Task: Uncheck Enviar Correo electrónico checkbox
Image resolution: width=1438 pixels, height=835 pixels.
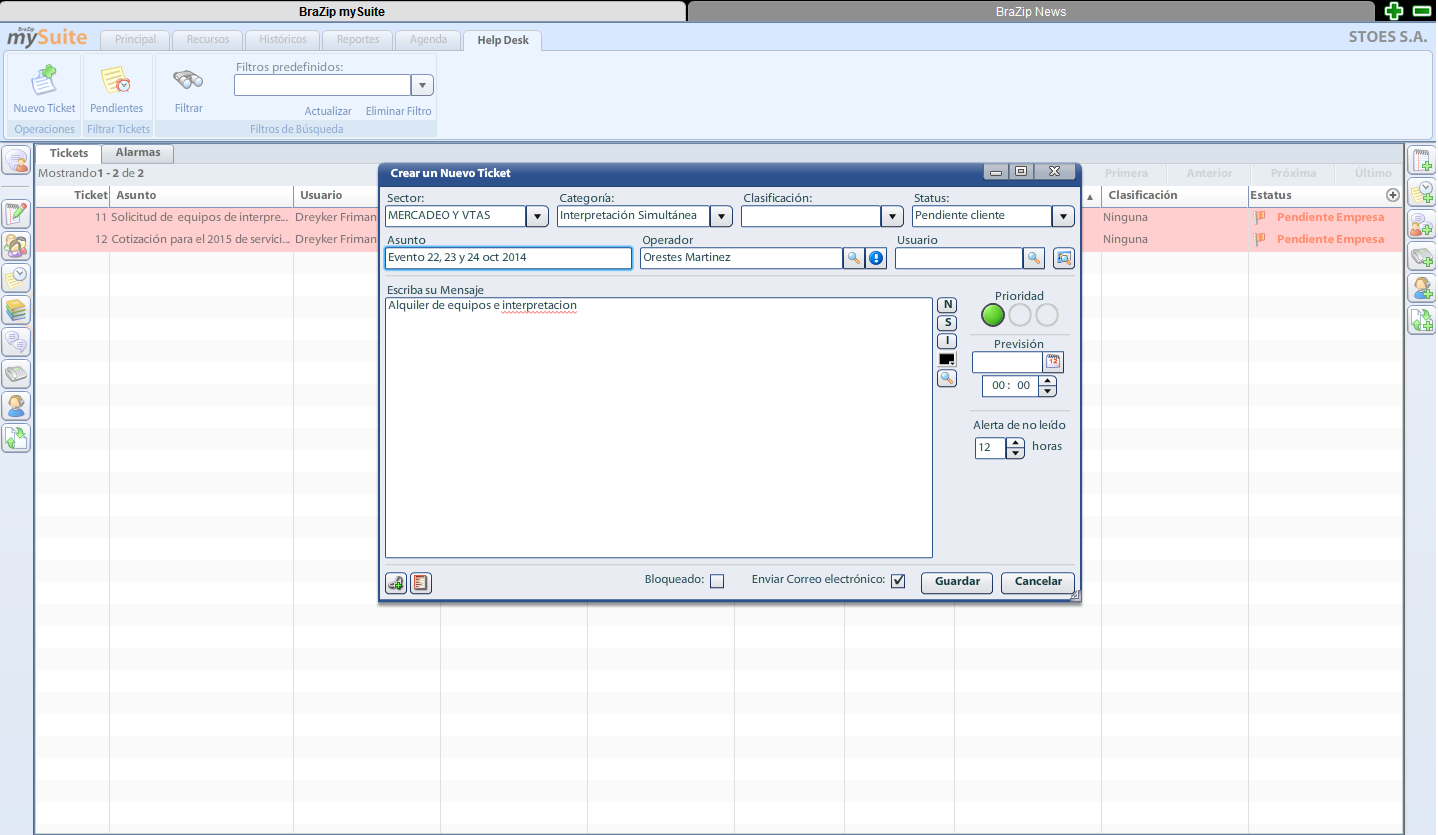Action: coord(898,581)
